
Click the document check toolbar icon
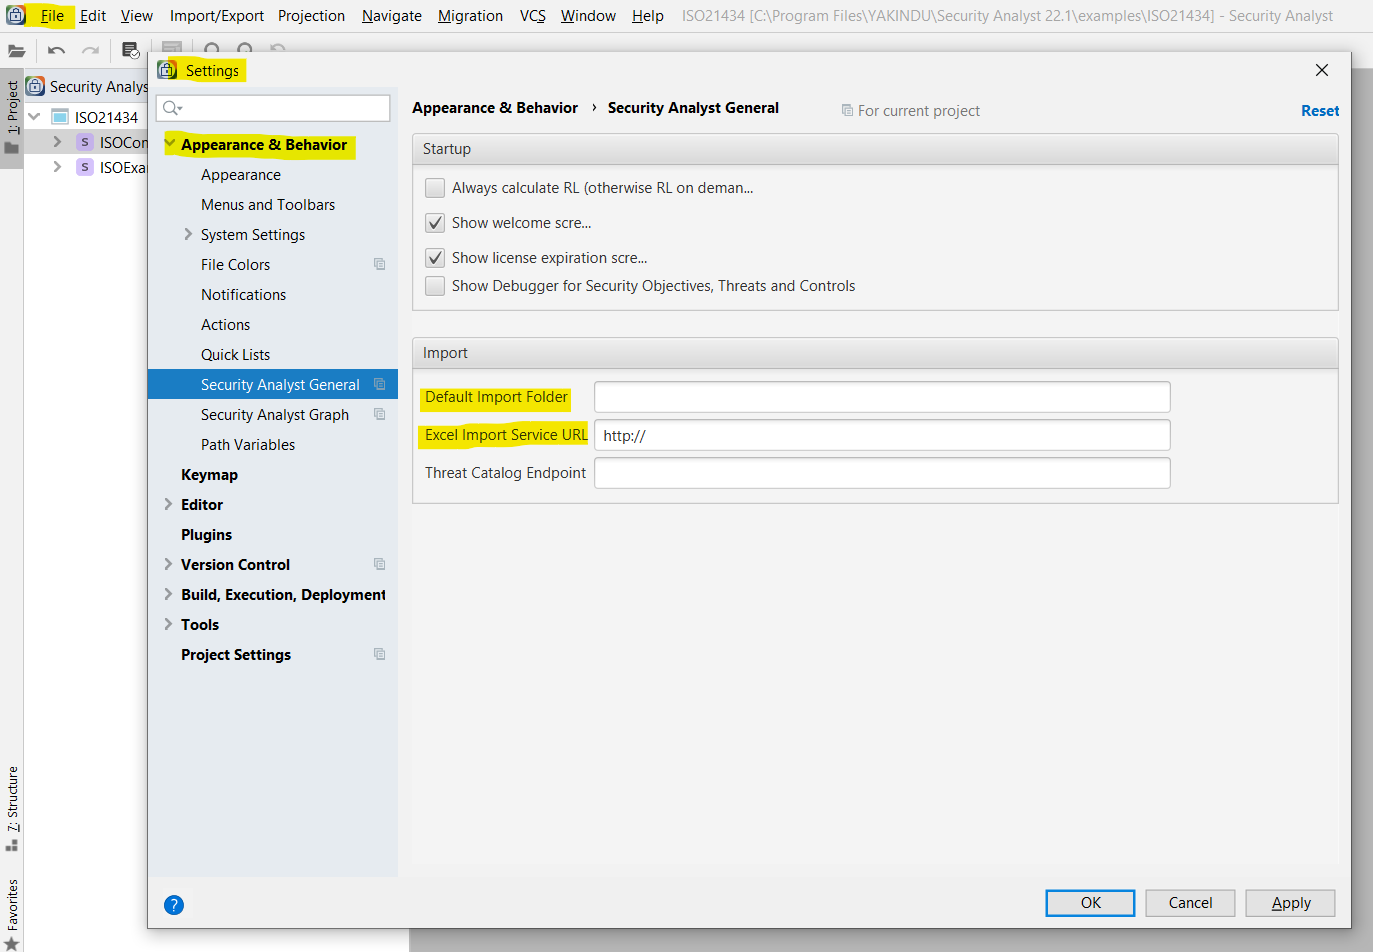(130, 50)
